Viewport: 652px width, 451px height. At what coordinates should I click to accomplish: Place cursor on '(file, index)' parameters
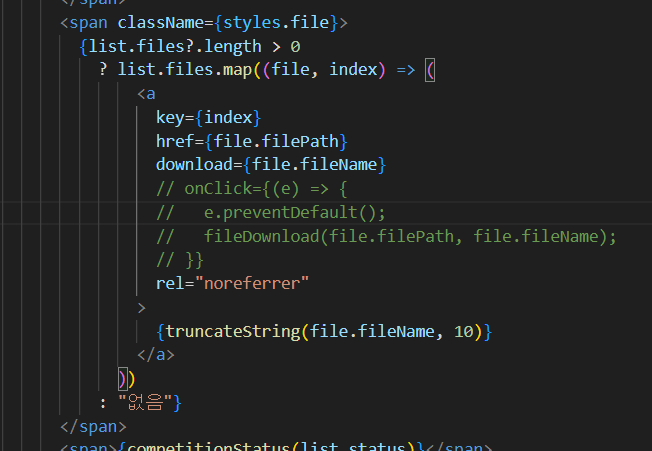325,70
